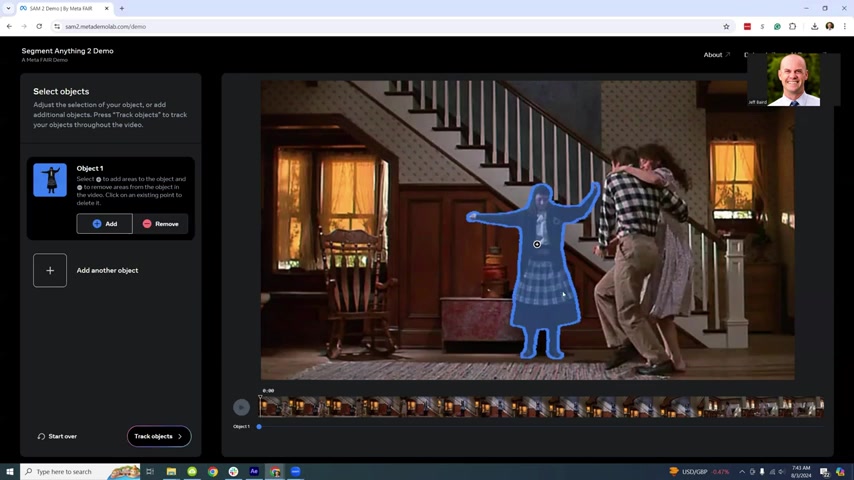Open the green circular app on the taskbar
The image size is (854, 480).
[192, 472]
